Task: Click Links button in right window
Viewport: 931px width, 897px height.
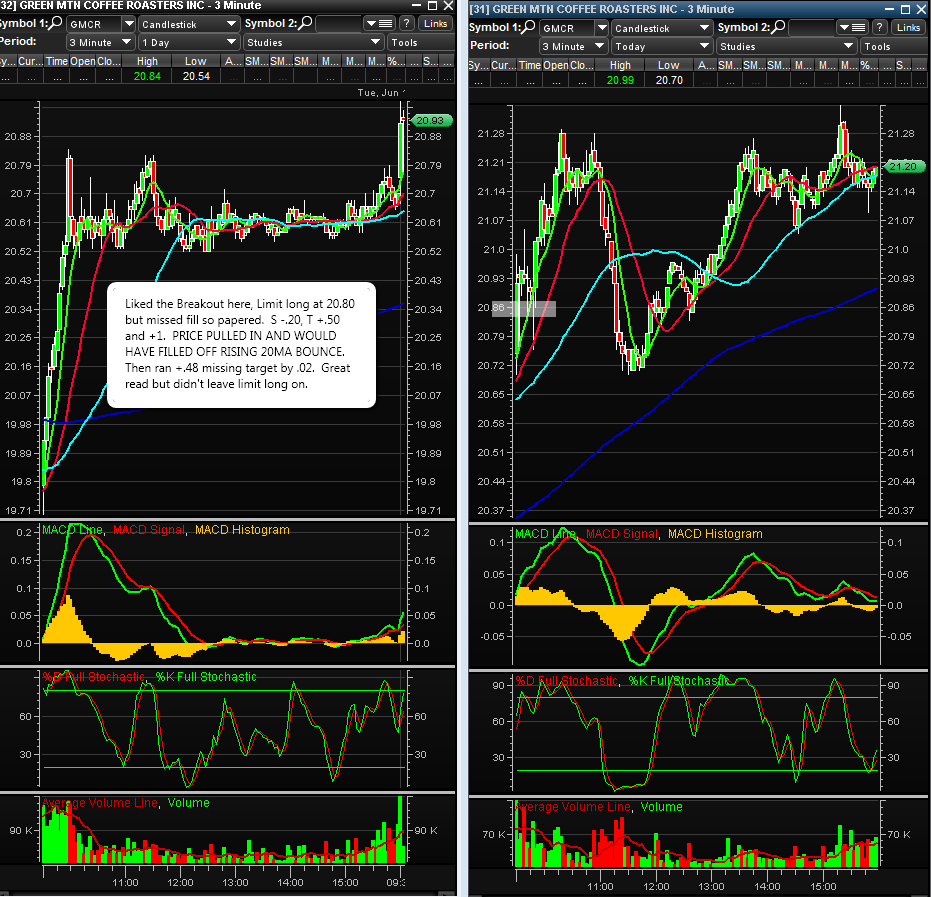Action: tap(908, 28)
